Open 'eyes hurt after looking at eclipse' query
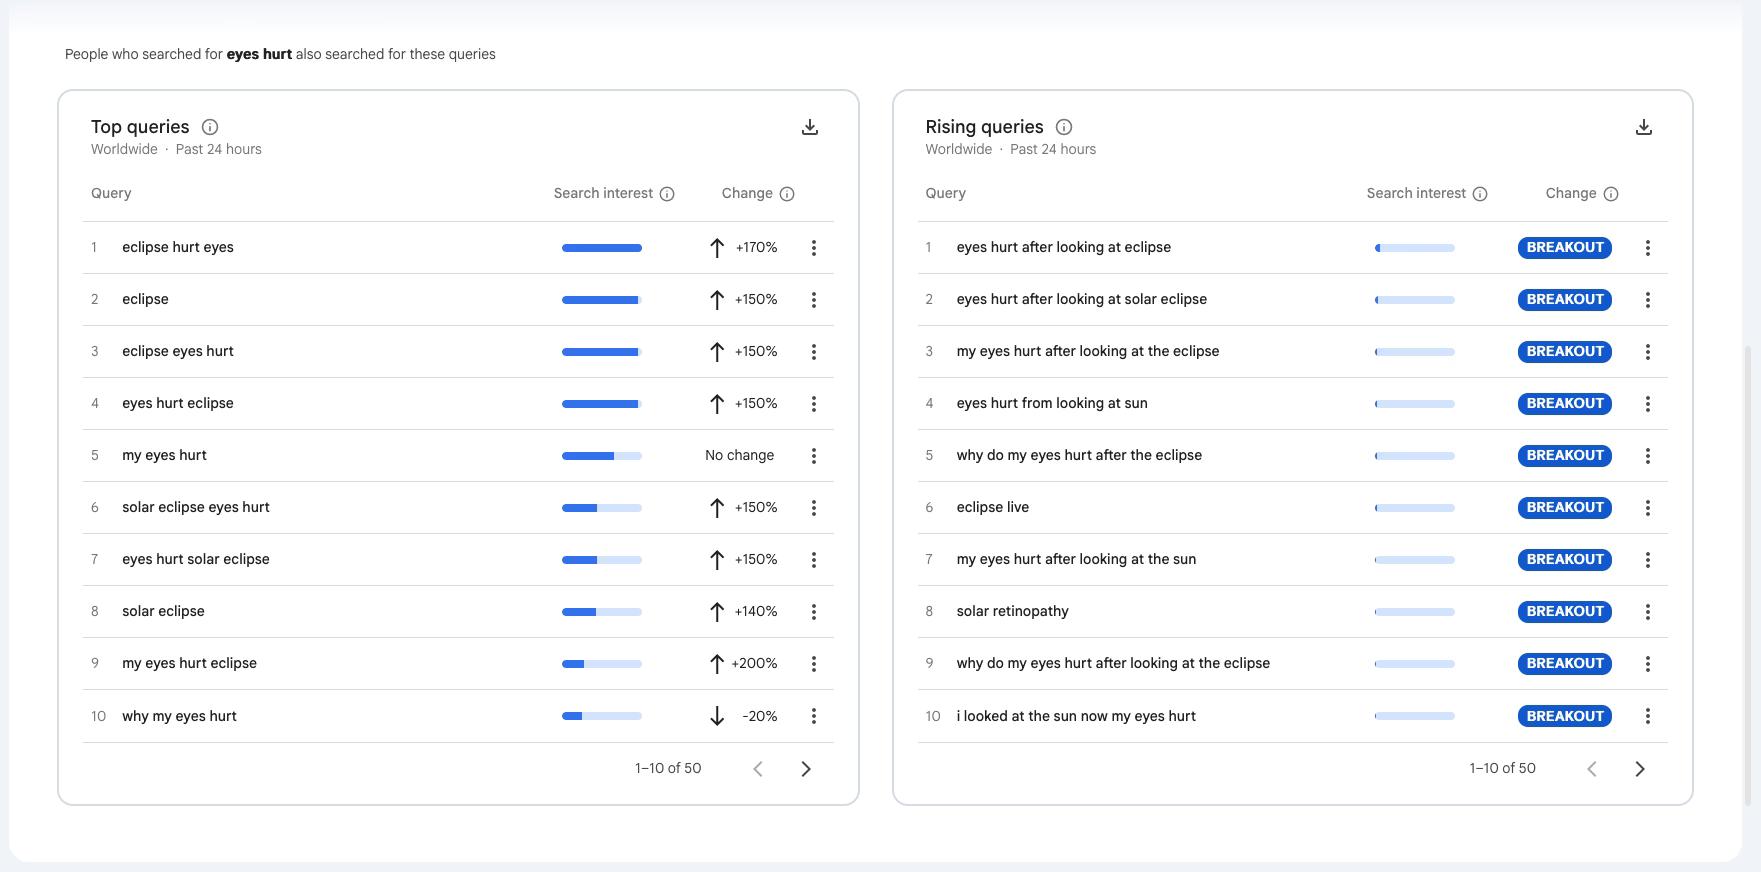 (x=1063, y=247)
